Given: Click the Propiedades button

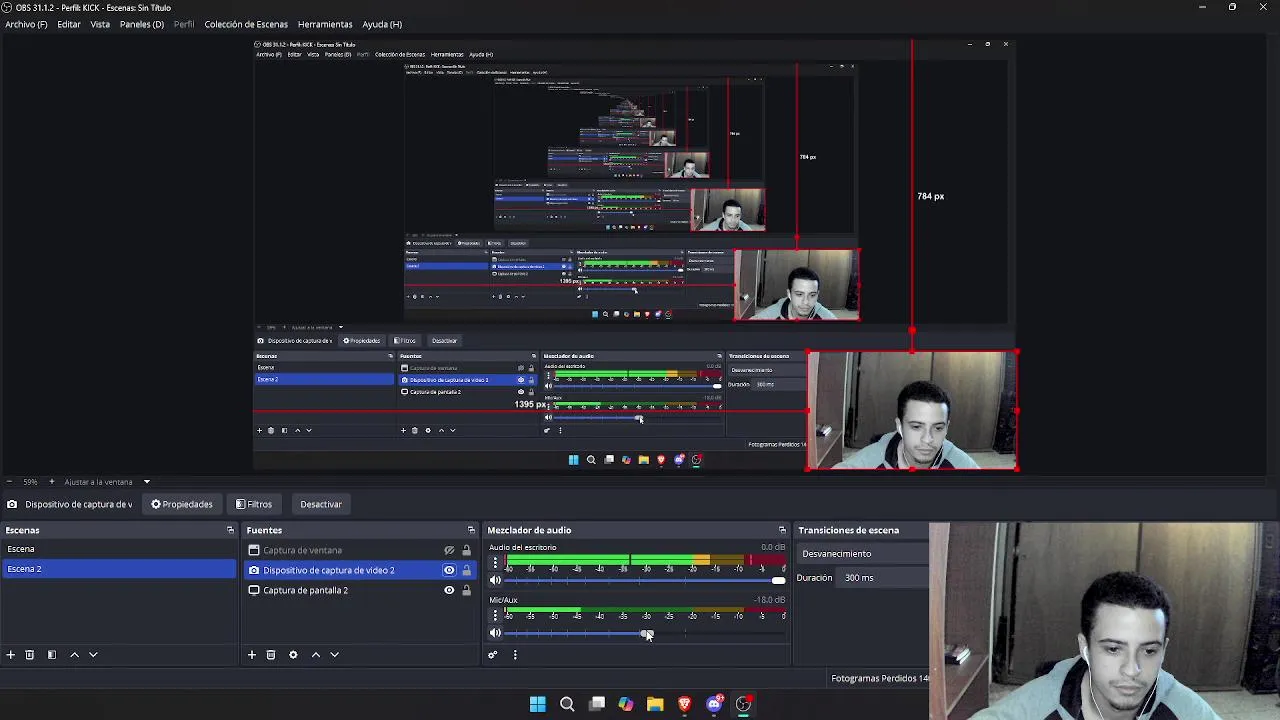Looking at the screenshot, I should (x=182, y=504).
